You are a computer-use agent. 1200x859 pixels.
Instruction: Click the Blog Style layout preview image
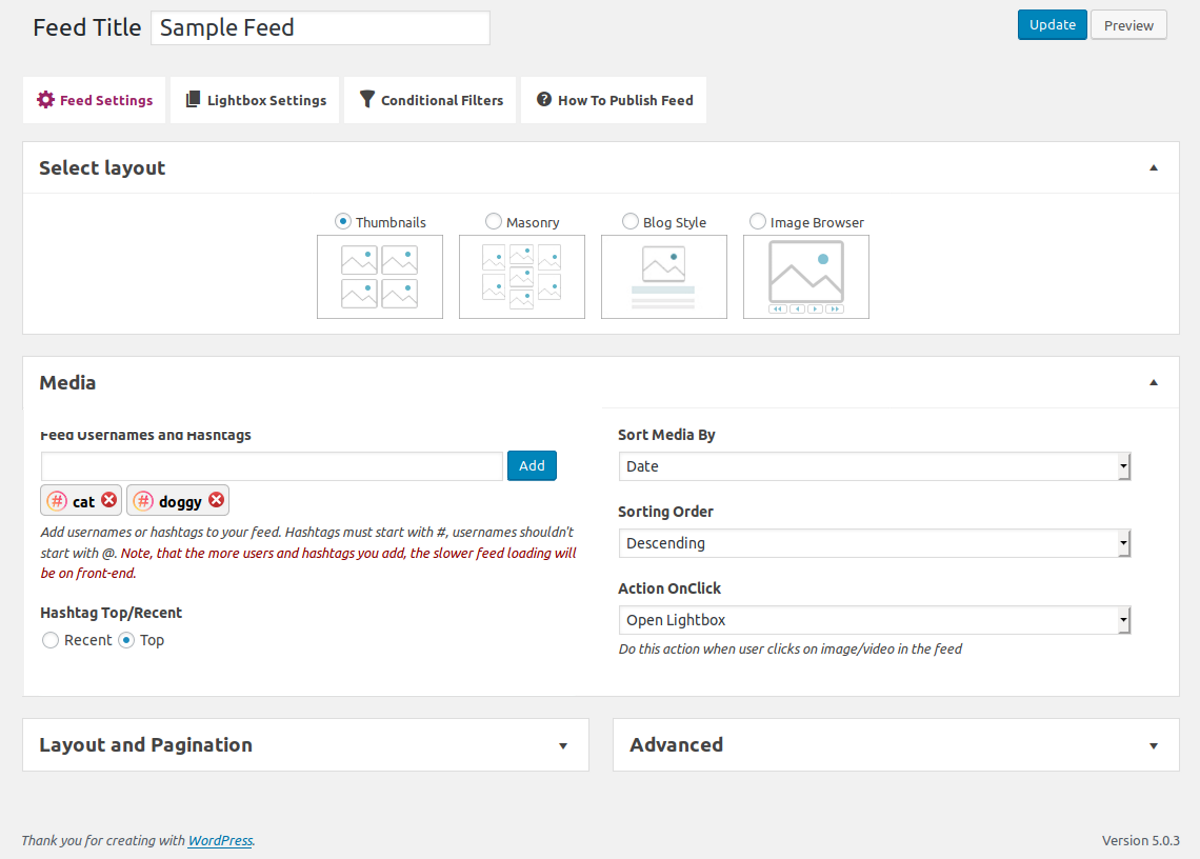pos(664,277)
